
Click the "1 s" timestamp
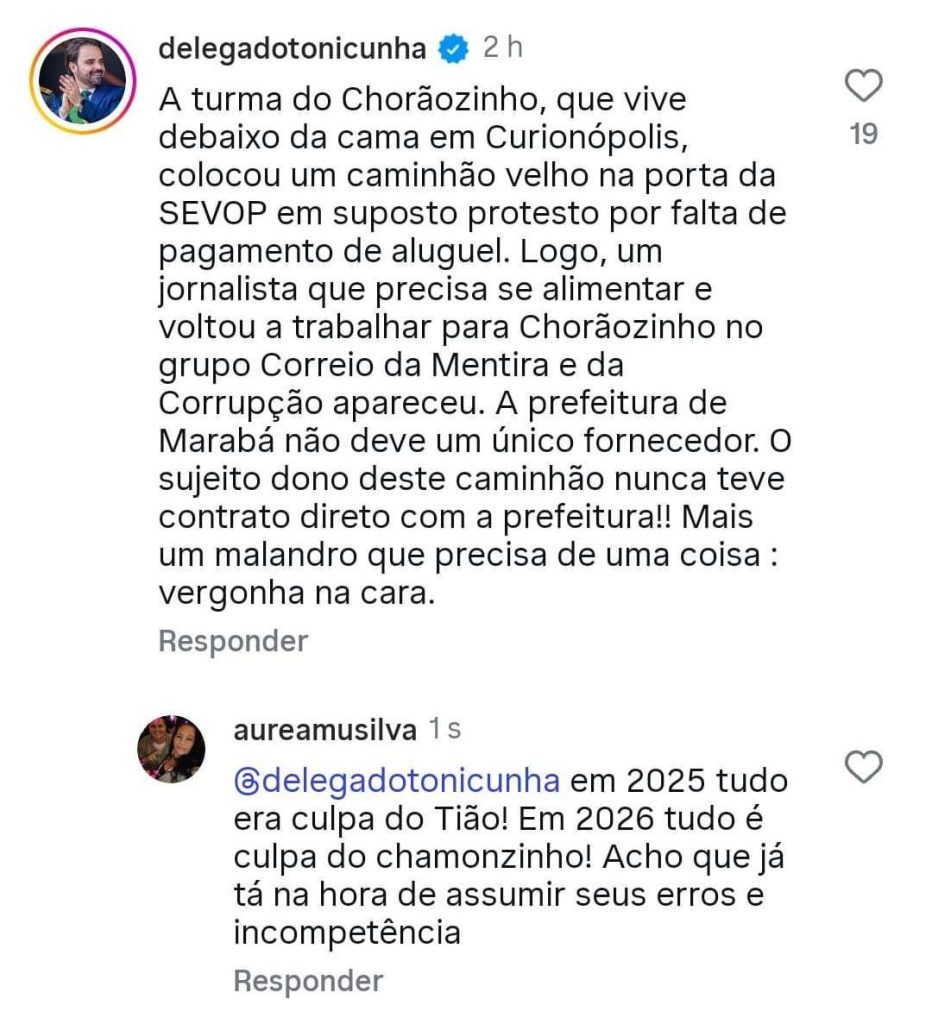point(444,730)
